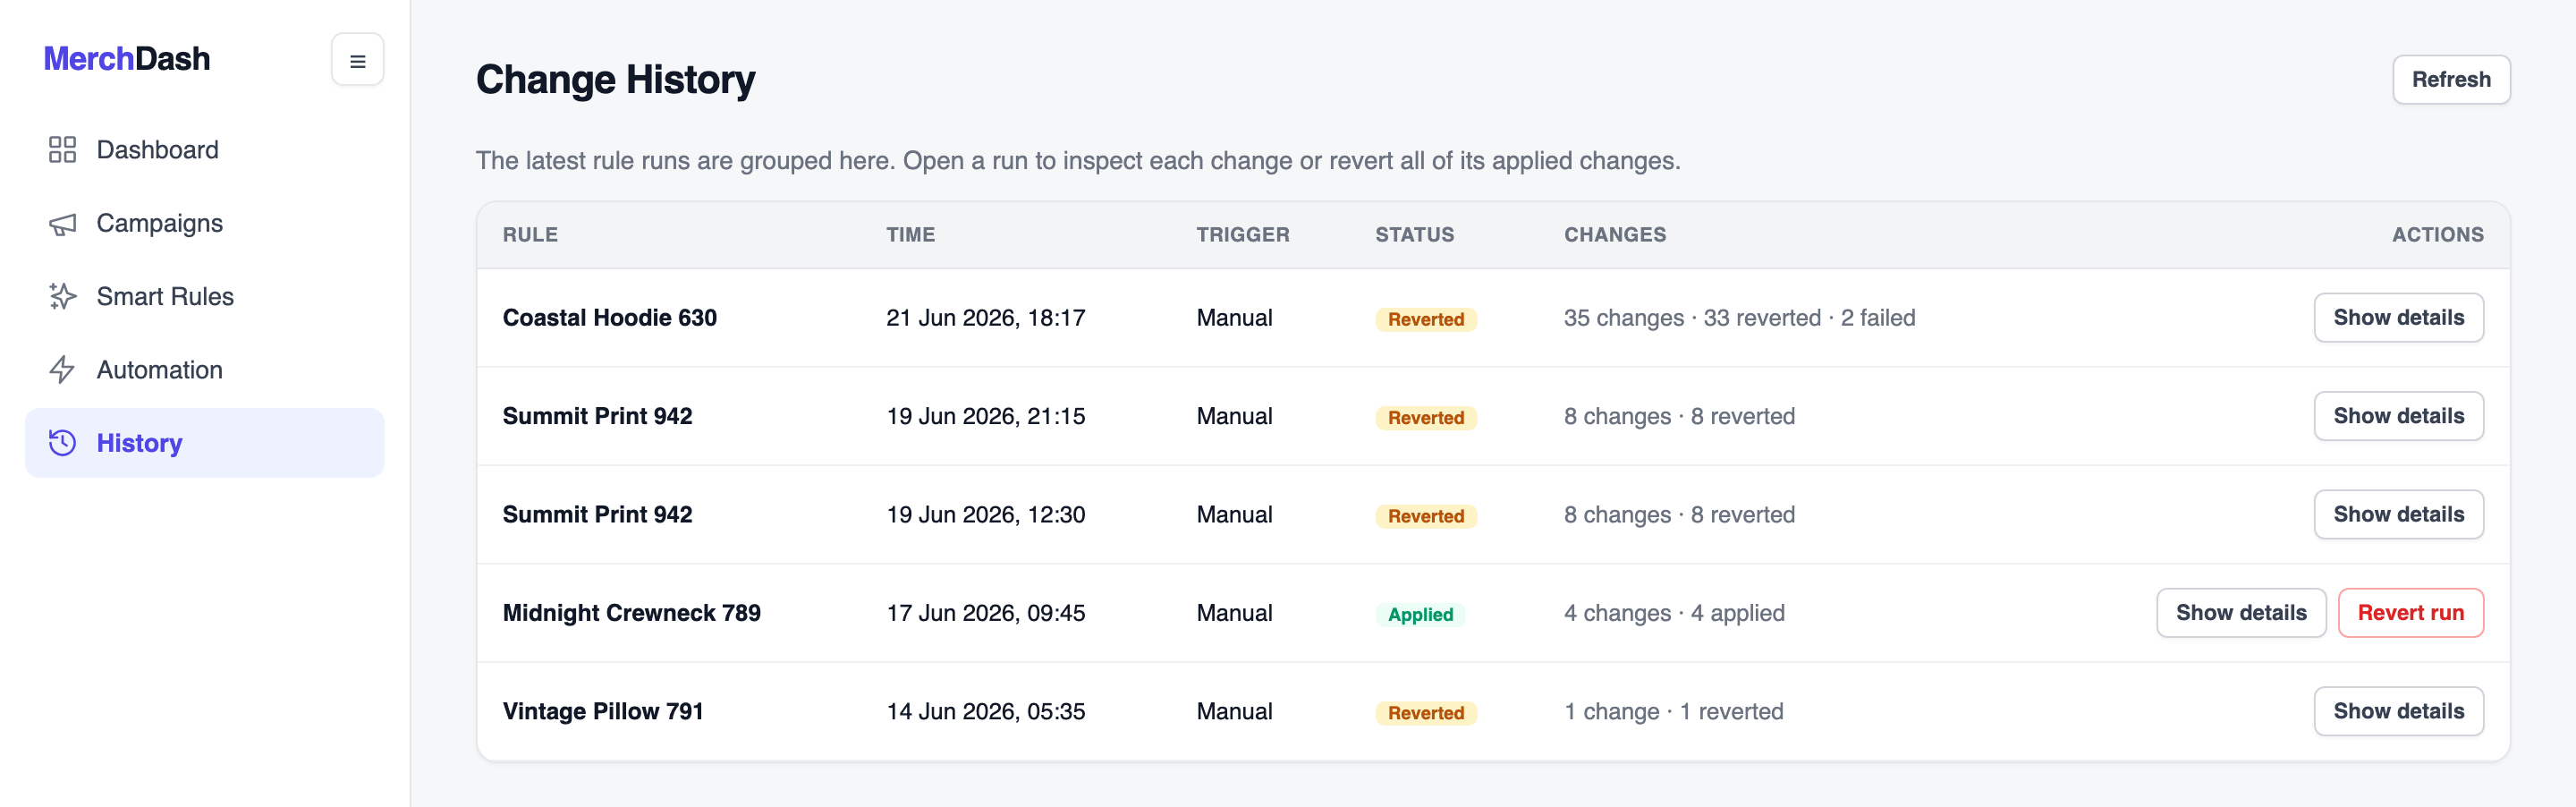This screenshot has width=2576, height=807.
Task: Click the latest rule runs description text
Action: (x=1077, y=161)
